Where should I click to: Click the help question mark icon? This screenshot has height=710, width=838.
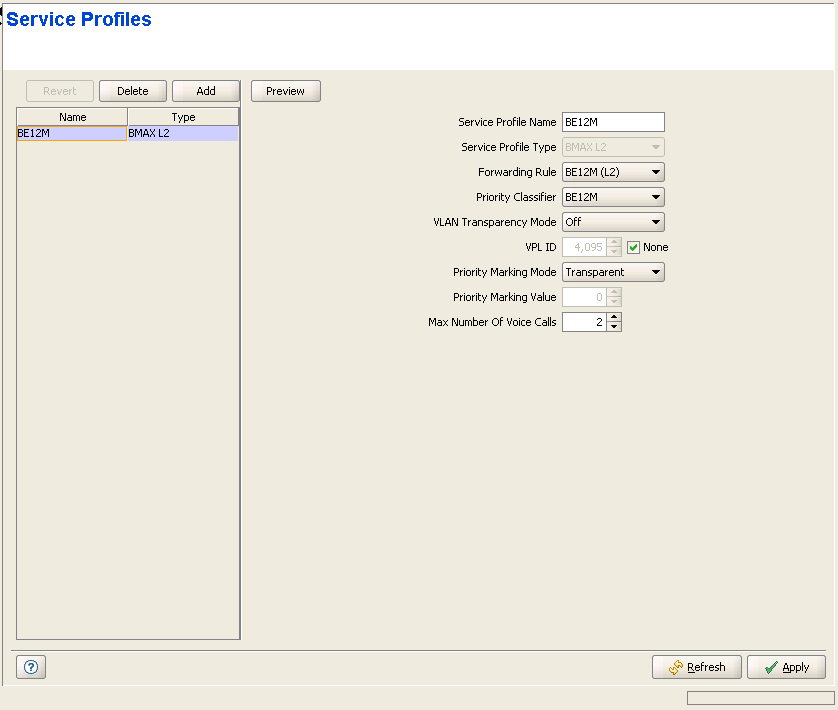[x=30, y=667]
